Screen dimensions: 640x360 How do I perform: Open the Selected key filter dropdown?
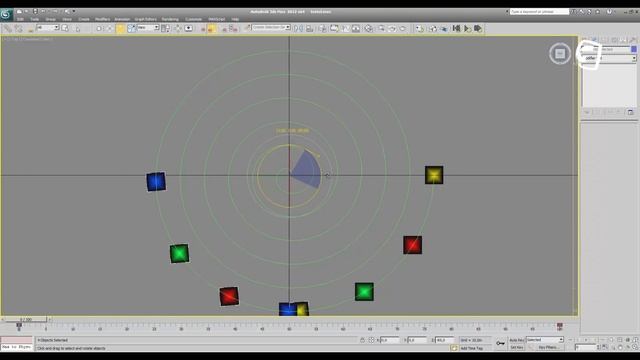544,340
